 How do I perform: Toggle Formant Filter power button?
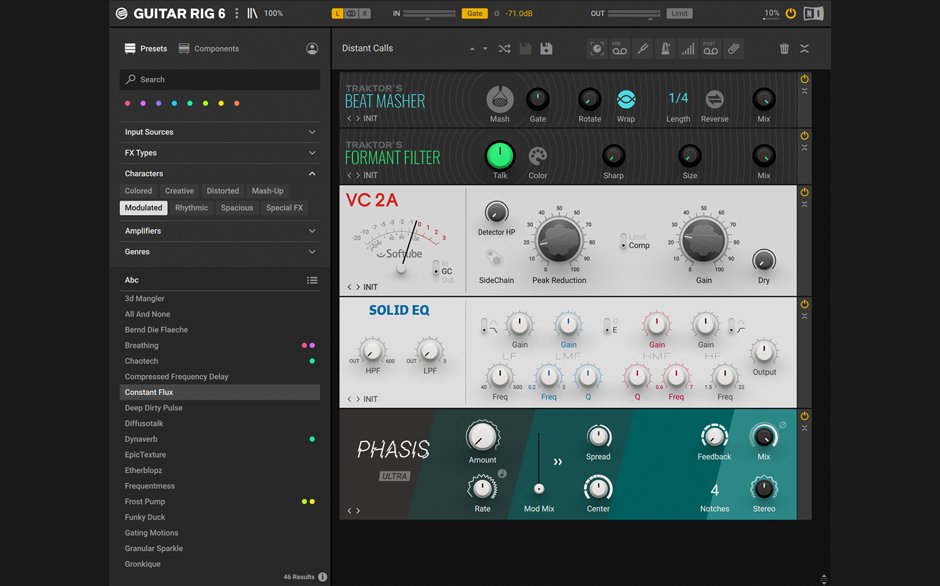[805, 136]
